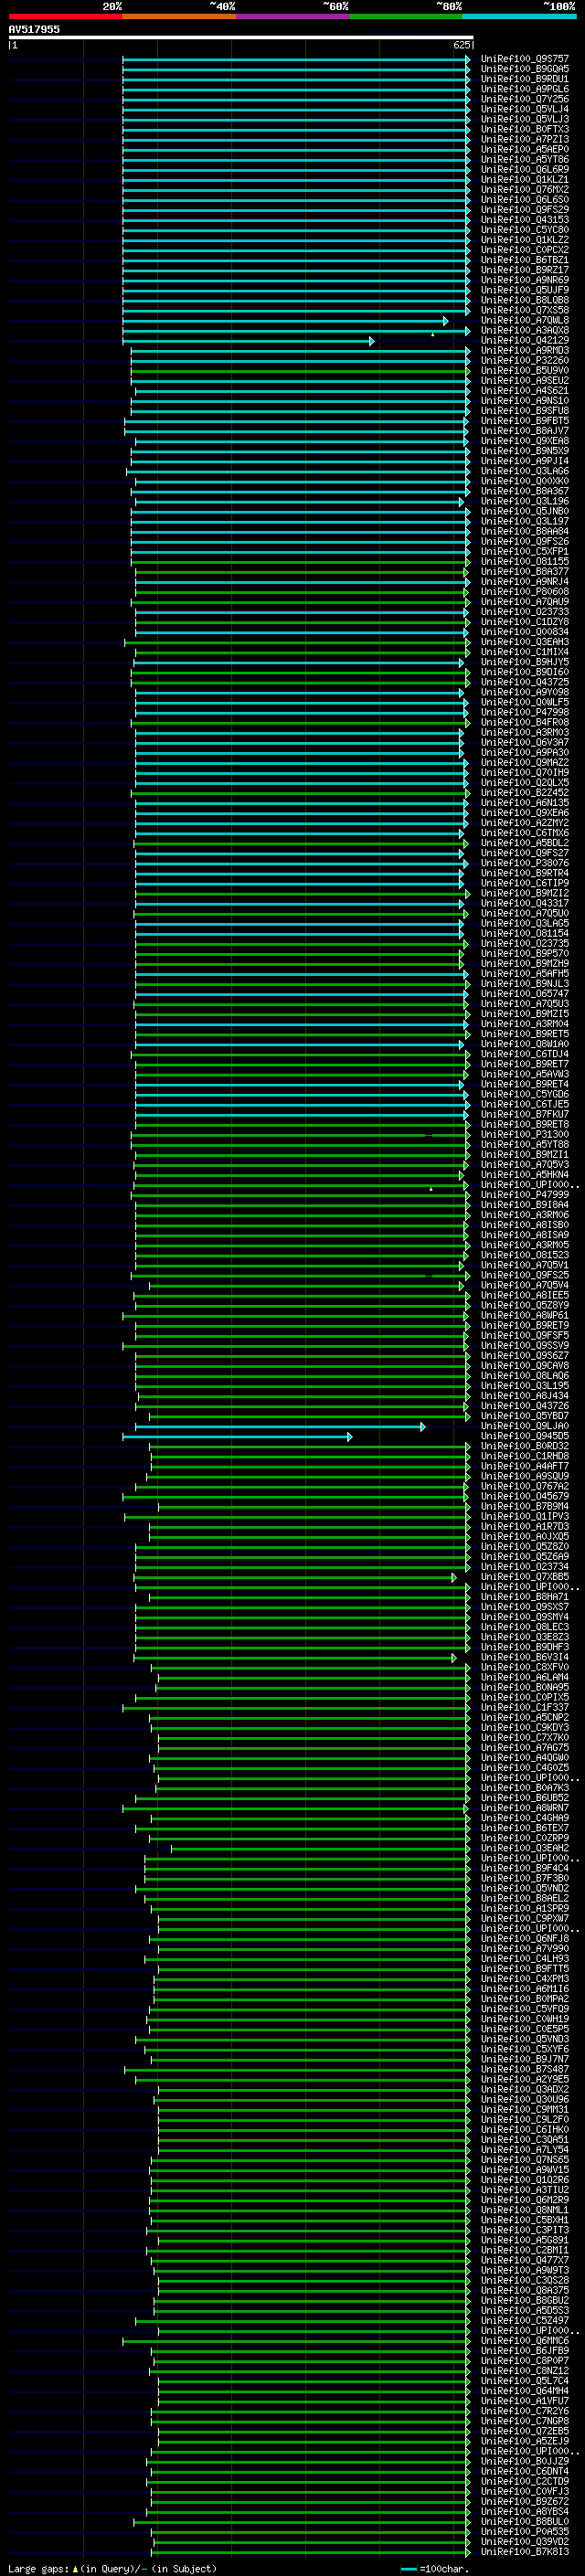Select the label UniRef100_A8ISB0
The image size is (585, 2576).
[x=525, y=1224]
